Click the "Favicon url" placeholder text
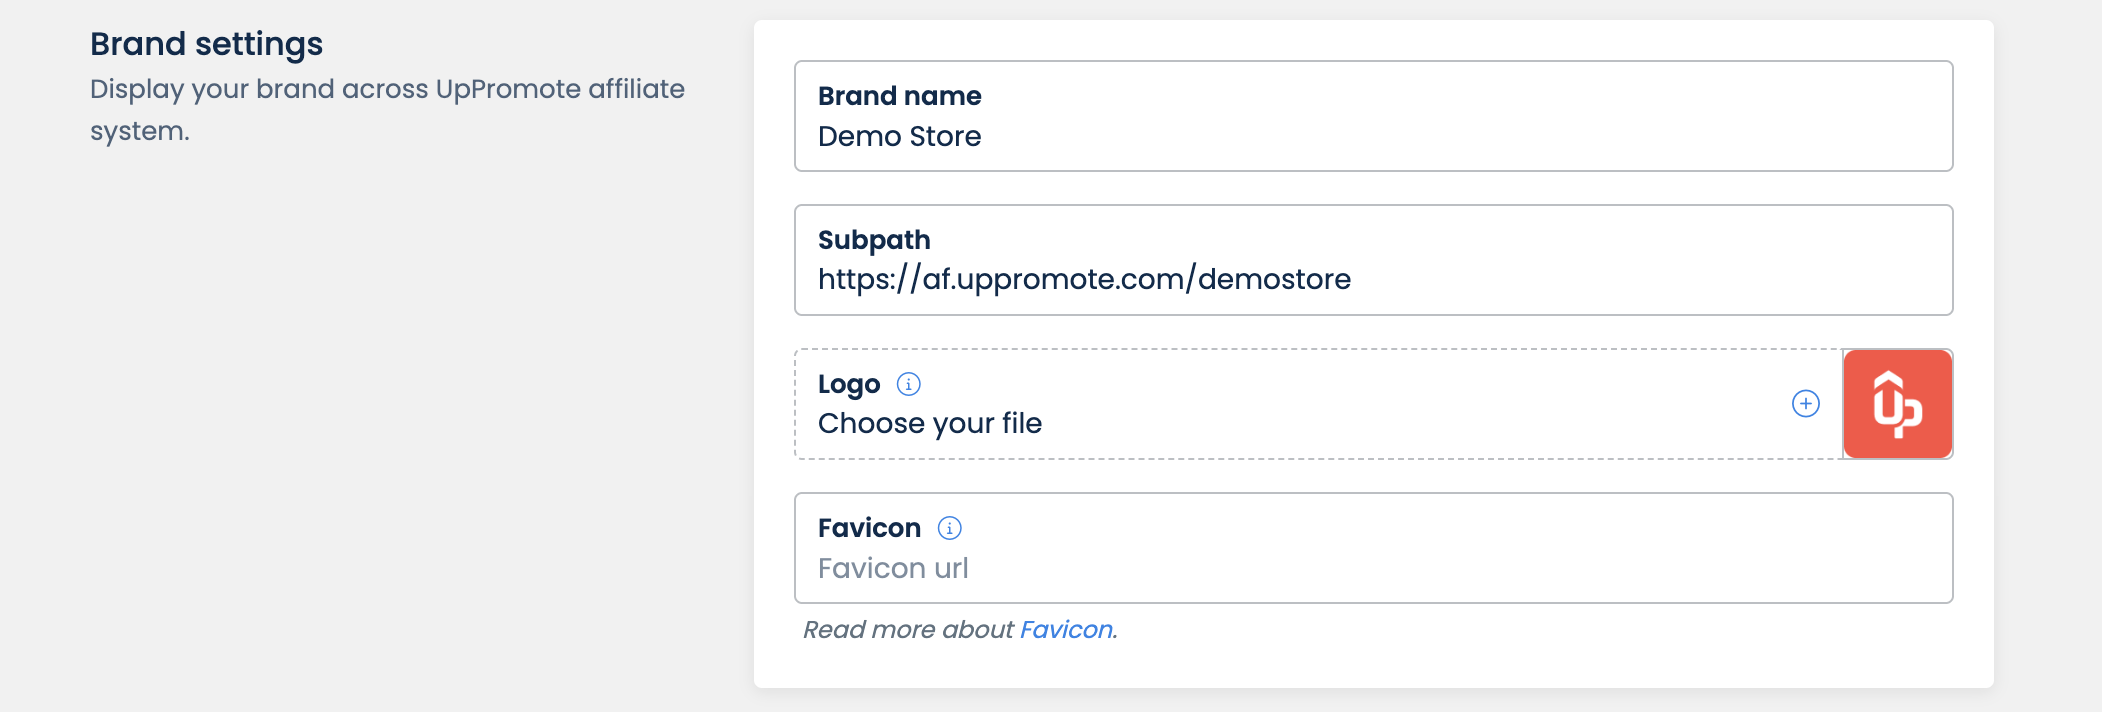The width and height of the screenshot is (2102, 712). pos(893,568)
